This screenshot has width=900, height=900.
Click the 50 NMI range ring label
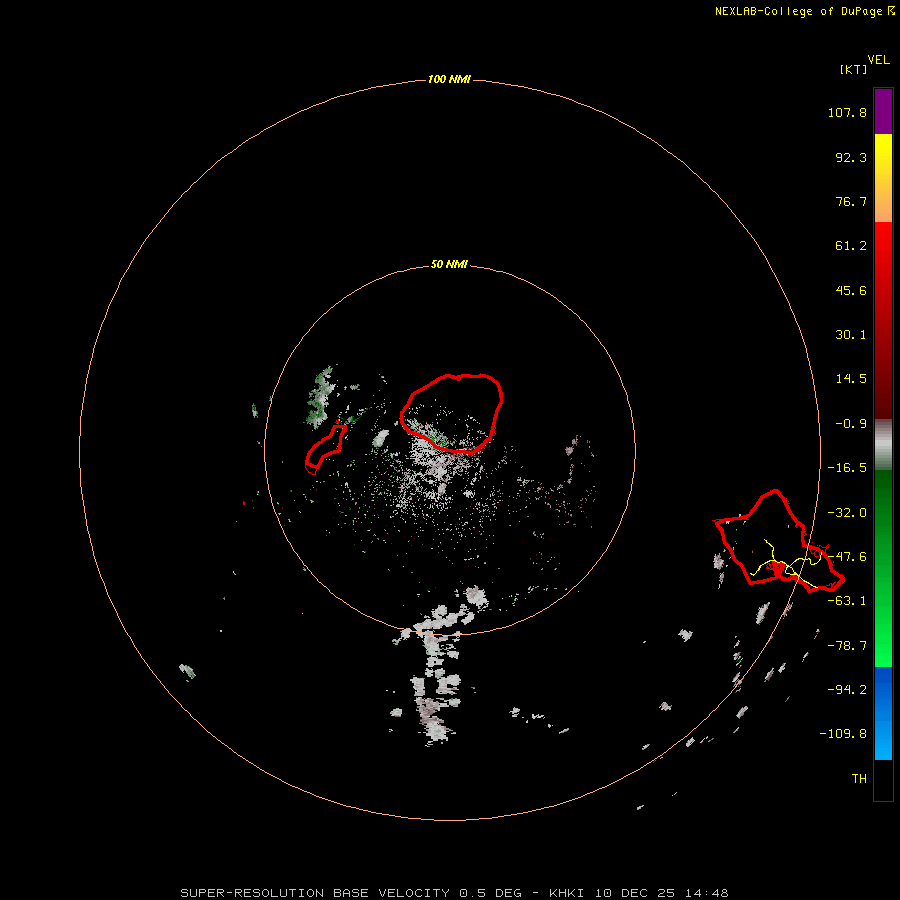tap(449, 265)
